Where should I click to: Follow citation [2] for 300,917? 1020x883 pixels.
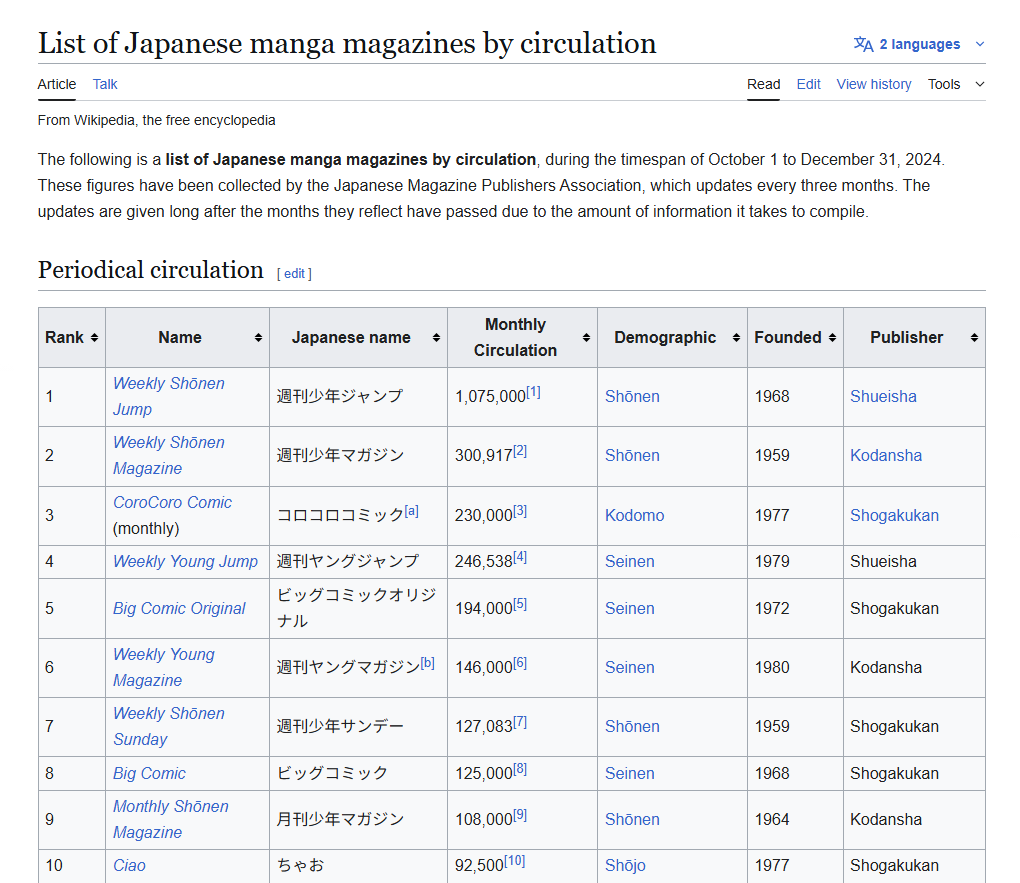point(520,451)
